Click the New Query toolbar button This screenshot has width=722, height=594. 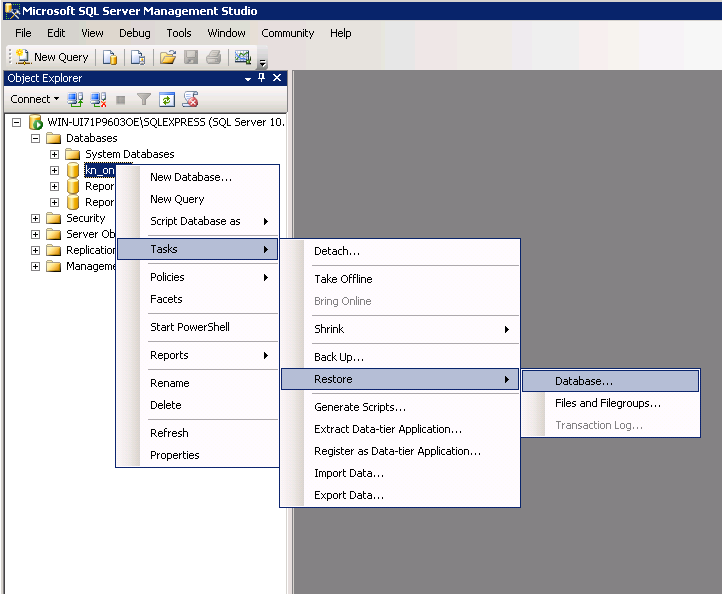pos(52,57)
